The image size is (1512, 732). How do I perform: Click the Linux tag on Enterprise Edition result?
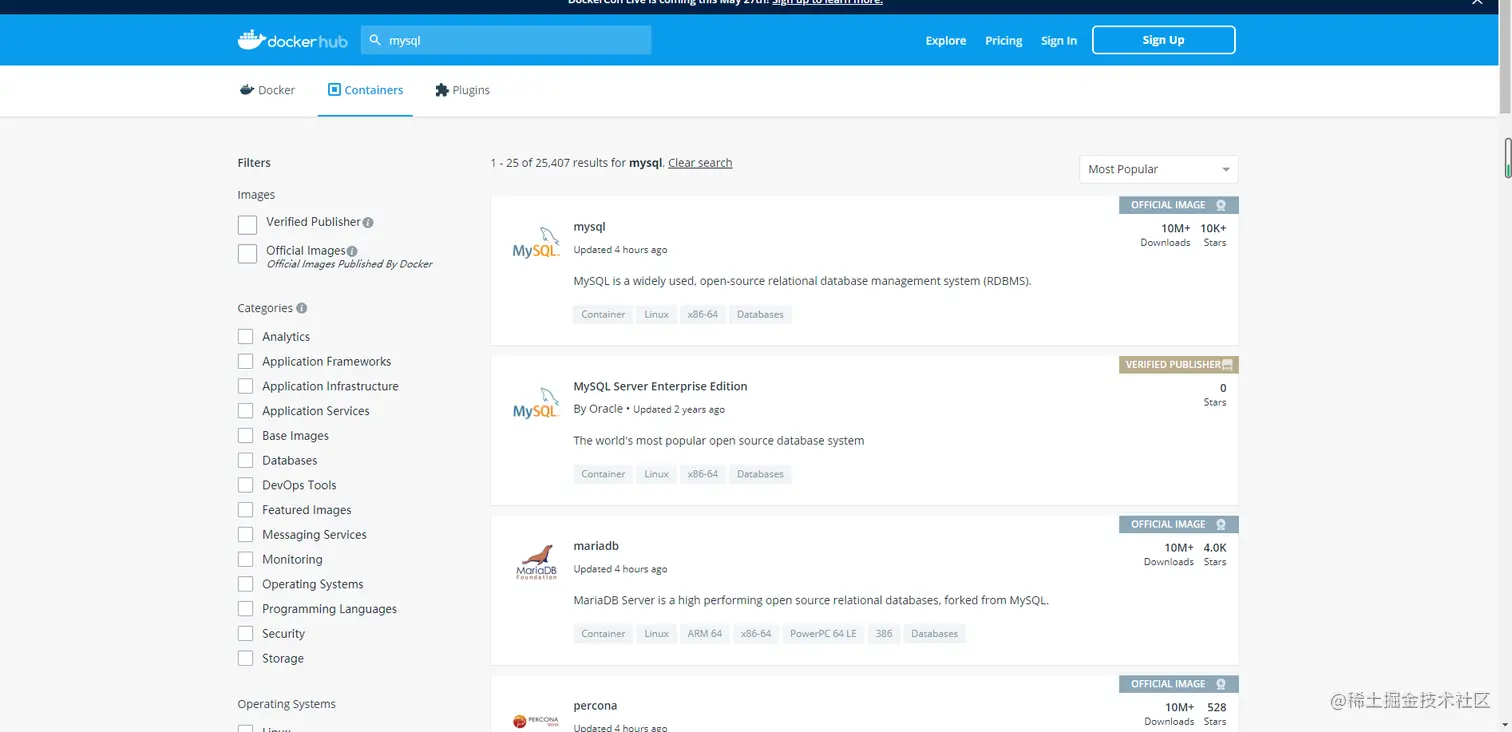[x=656, y=474]
